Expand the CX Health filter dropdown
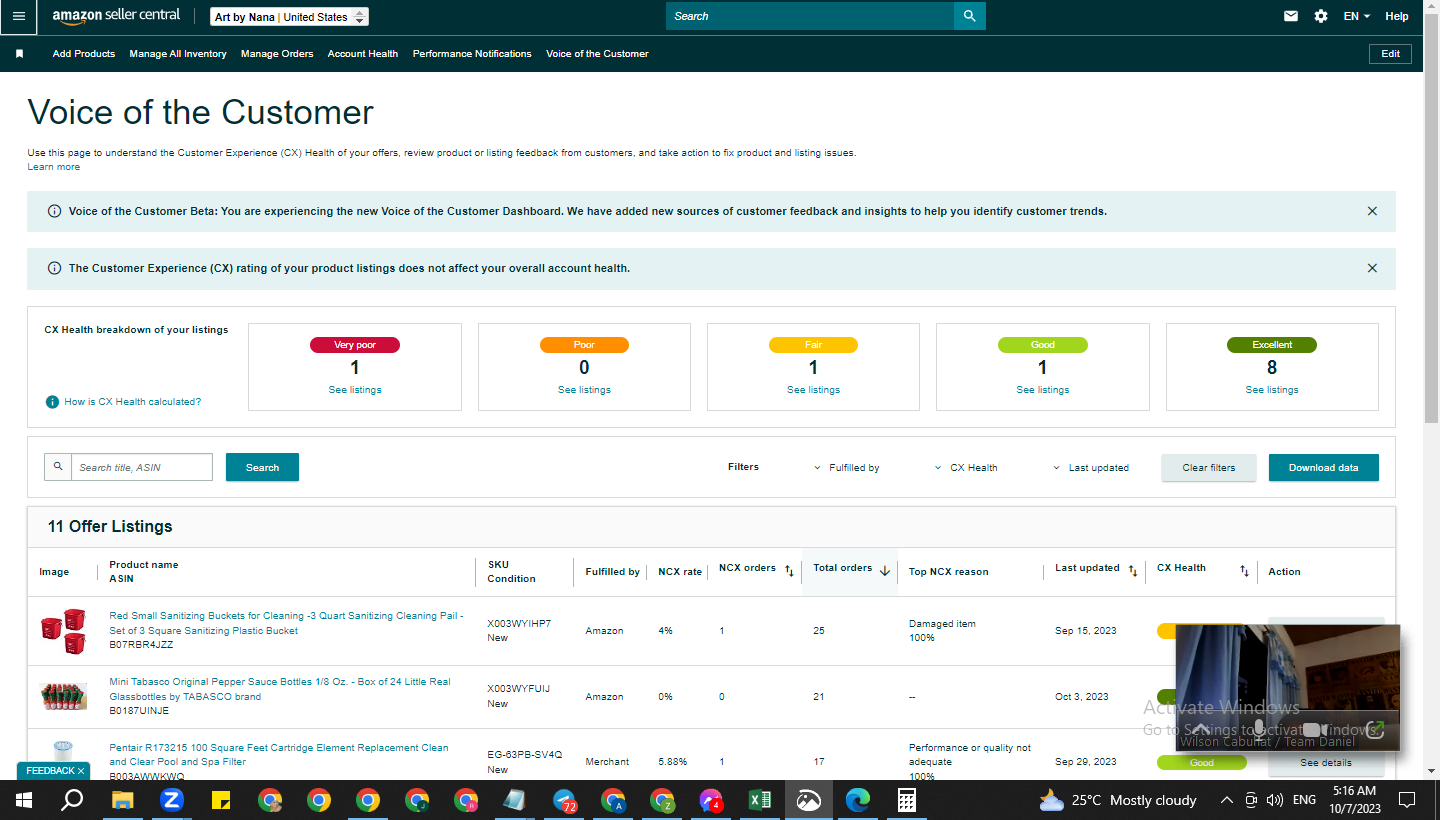Screen dimensions: 1440x820 [966, 468]
